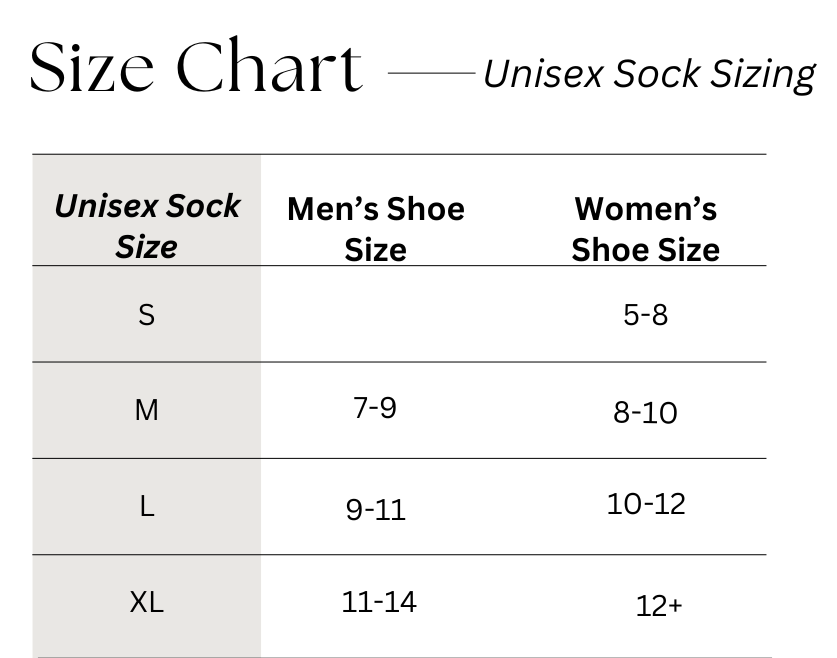837x658 pixels.
Task: Select the men's '9-11' shoe size value
Action: click(x=376, y=510)
